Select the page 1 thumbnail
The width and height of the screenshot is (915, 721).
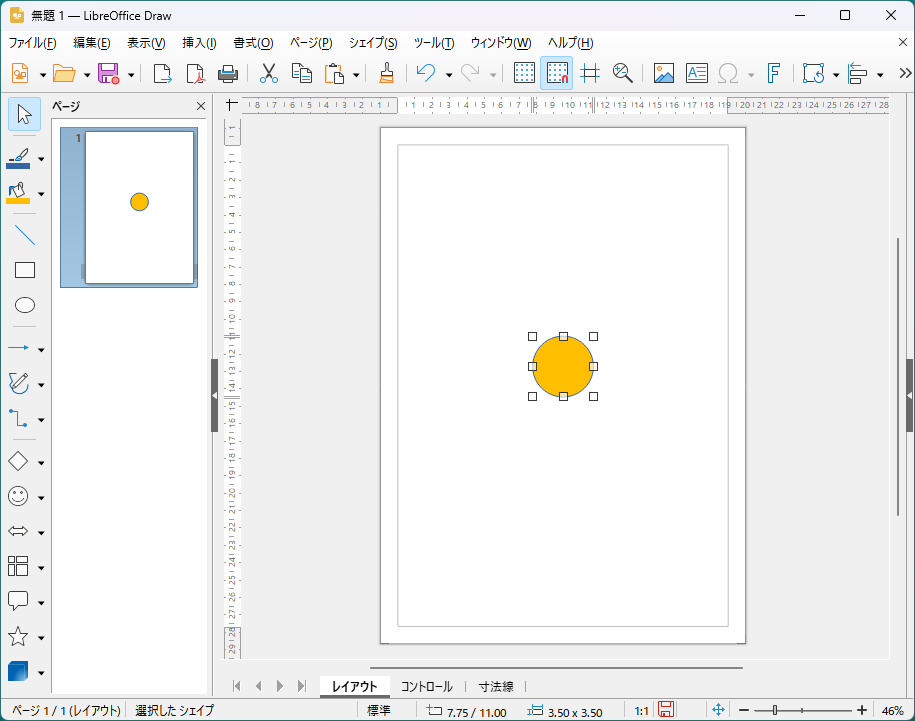click(138, 207)
